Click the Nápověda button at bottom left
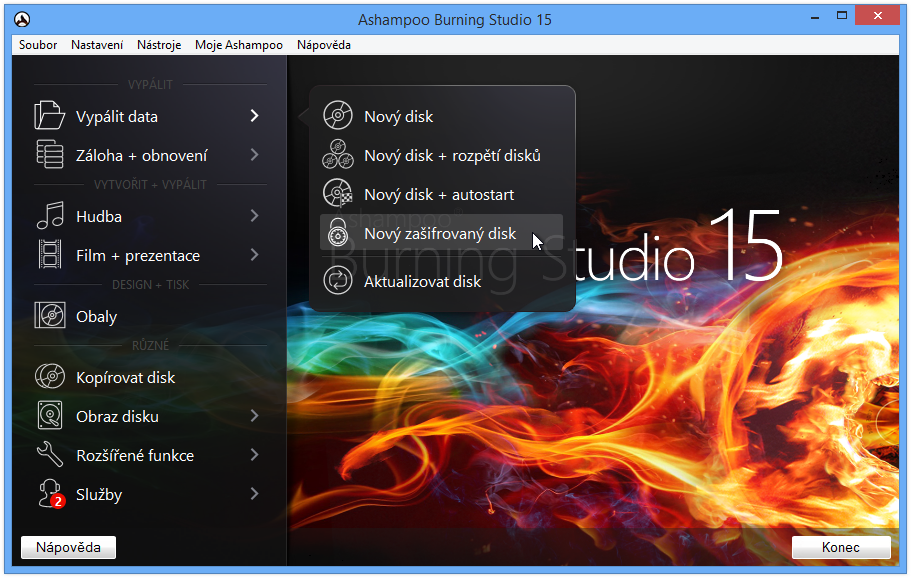Viewport: 911px width, 578px height. 69,547
